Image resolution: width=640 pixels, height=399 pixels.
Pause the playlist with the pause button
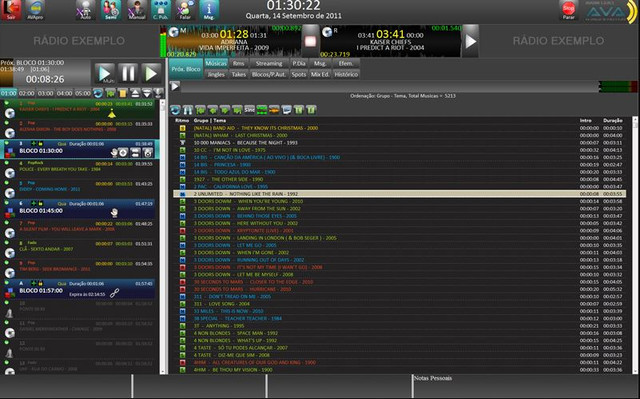tap(128, 74)
